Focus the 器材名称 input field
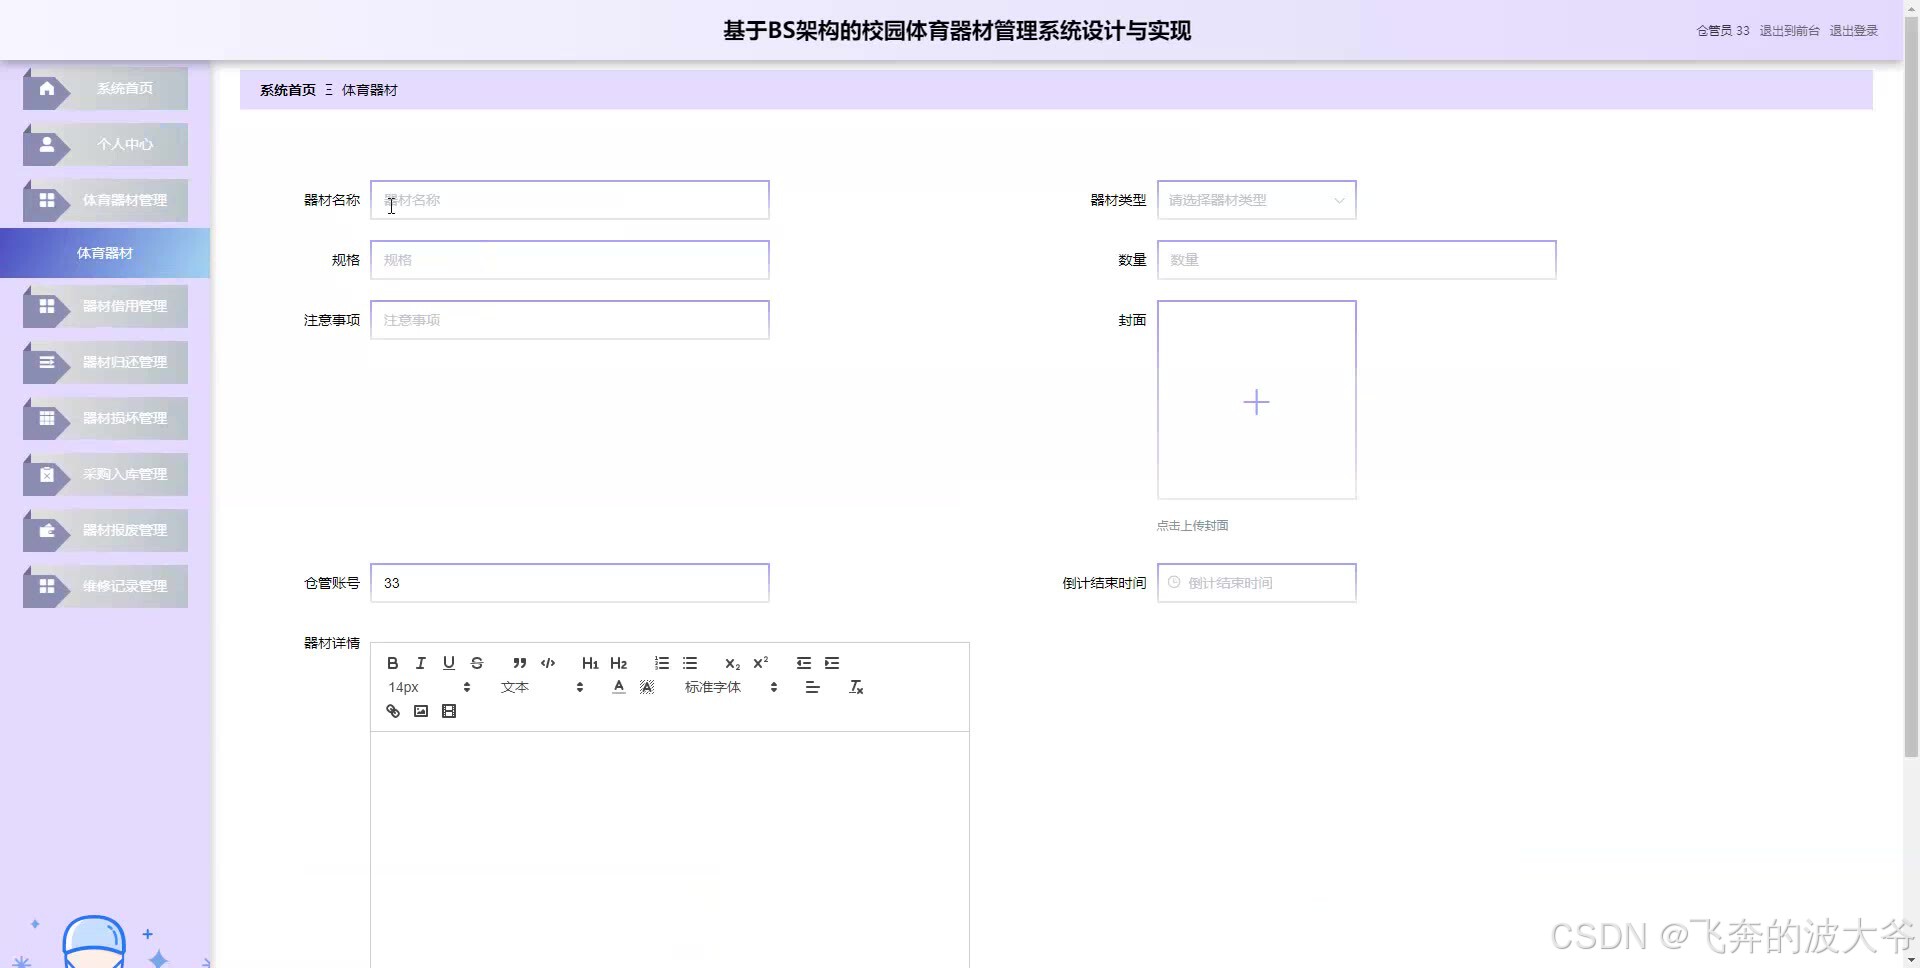The image size is (1920, 968). click(x=569, y=200)
